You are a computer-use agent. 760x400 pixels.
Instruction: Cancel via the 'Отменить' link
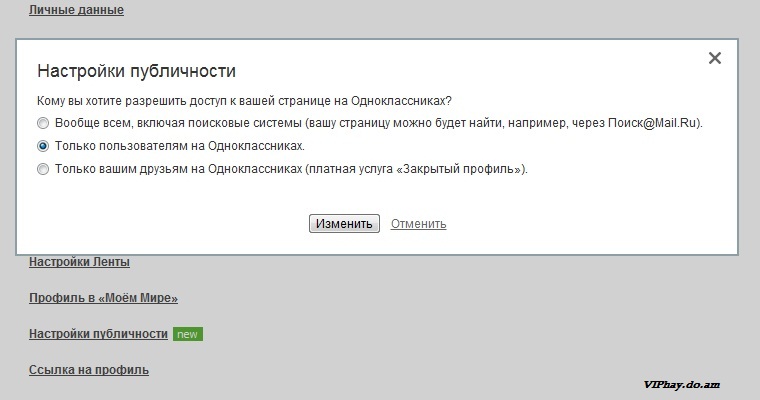(x=418, y=223)
